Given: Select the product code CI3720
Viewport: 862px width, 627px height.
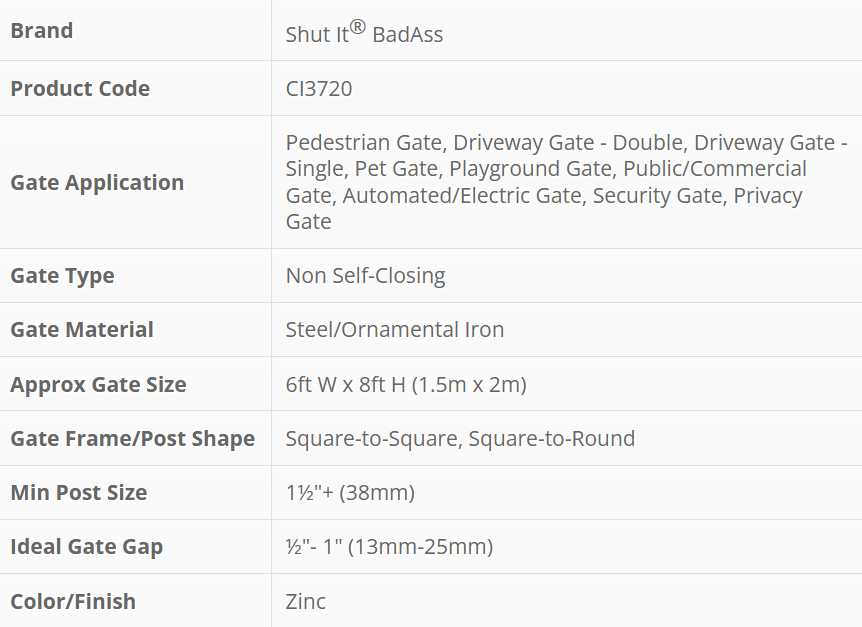Looking at the screenshot, I should click(x=319, y=89).
